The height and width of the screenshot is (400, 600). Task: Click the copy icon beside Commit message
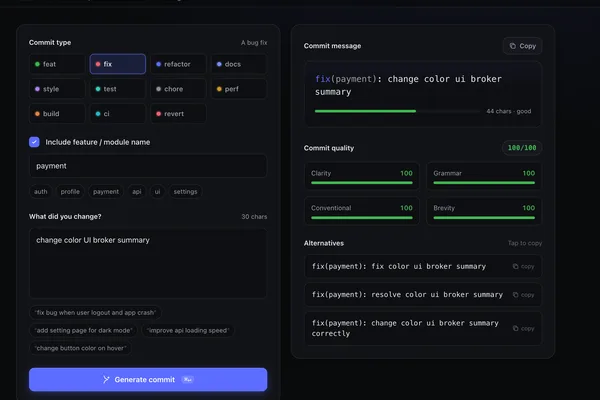coord(512,46)
